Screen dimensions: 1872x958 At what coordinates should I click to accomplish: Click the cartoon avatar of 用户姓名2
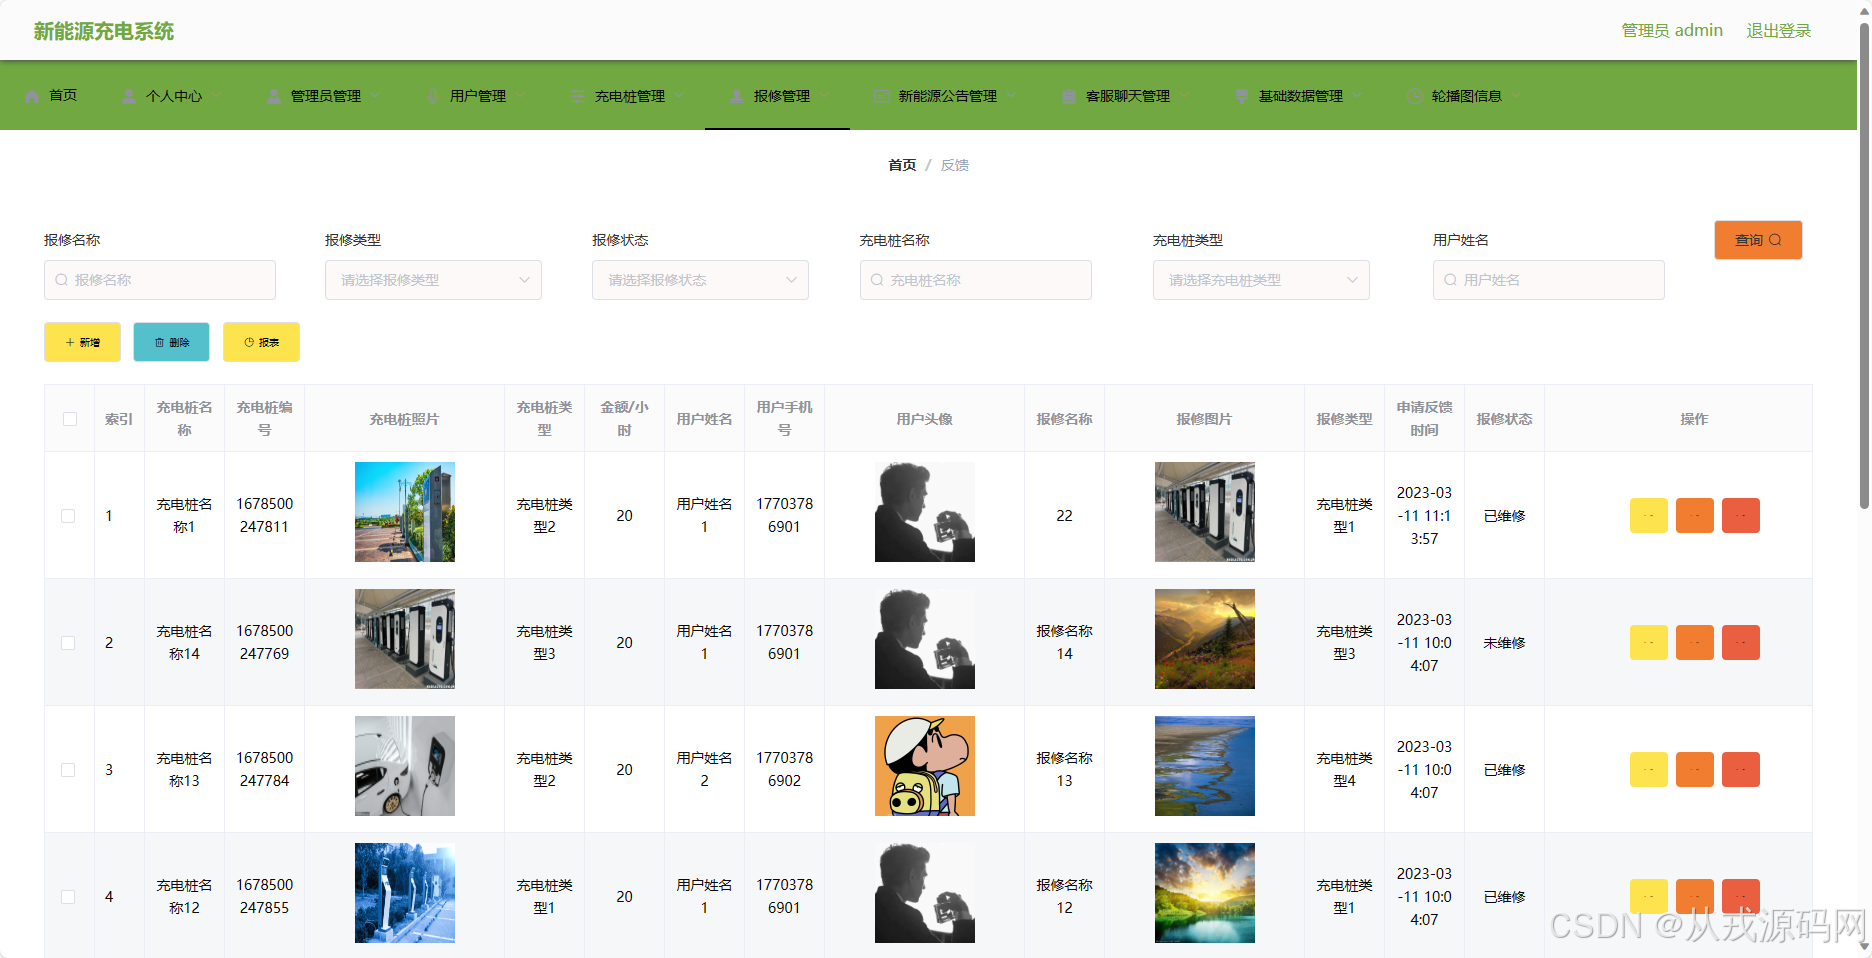pos(925,766)
